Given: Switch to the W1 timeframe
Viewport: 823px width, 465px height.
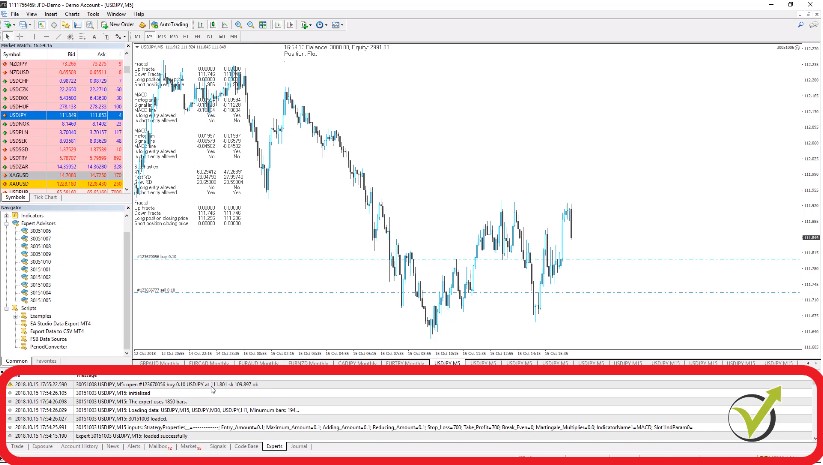Looking at the screenshot, I should tap(222, 37).
